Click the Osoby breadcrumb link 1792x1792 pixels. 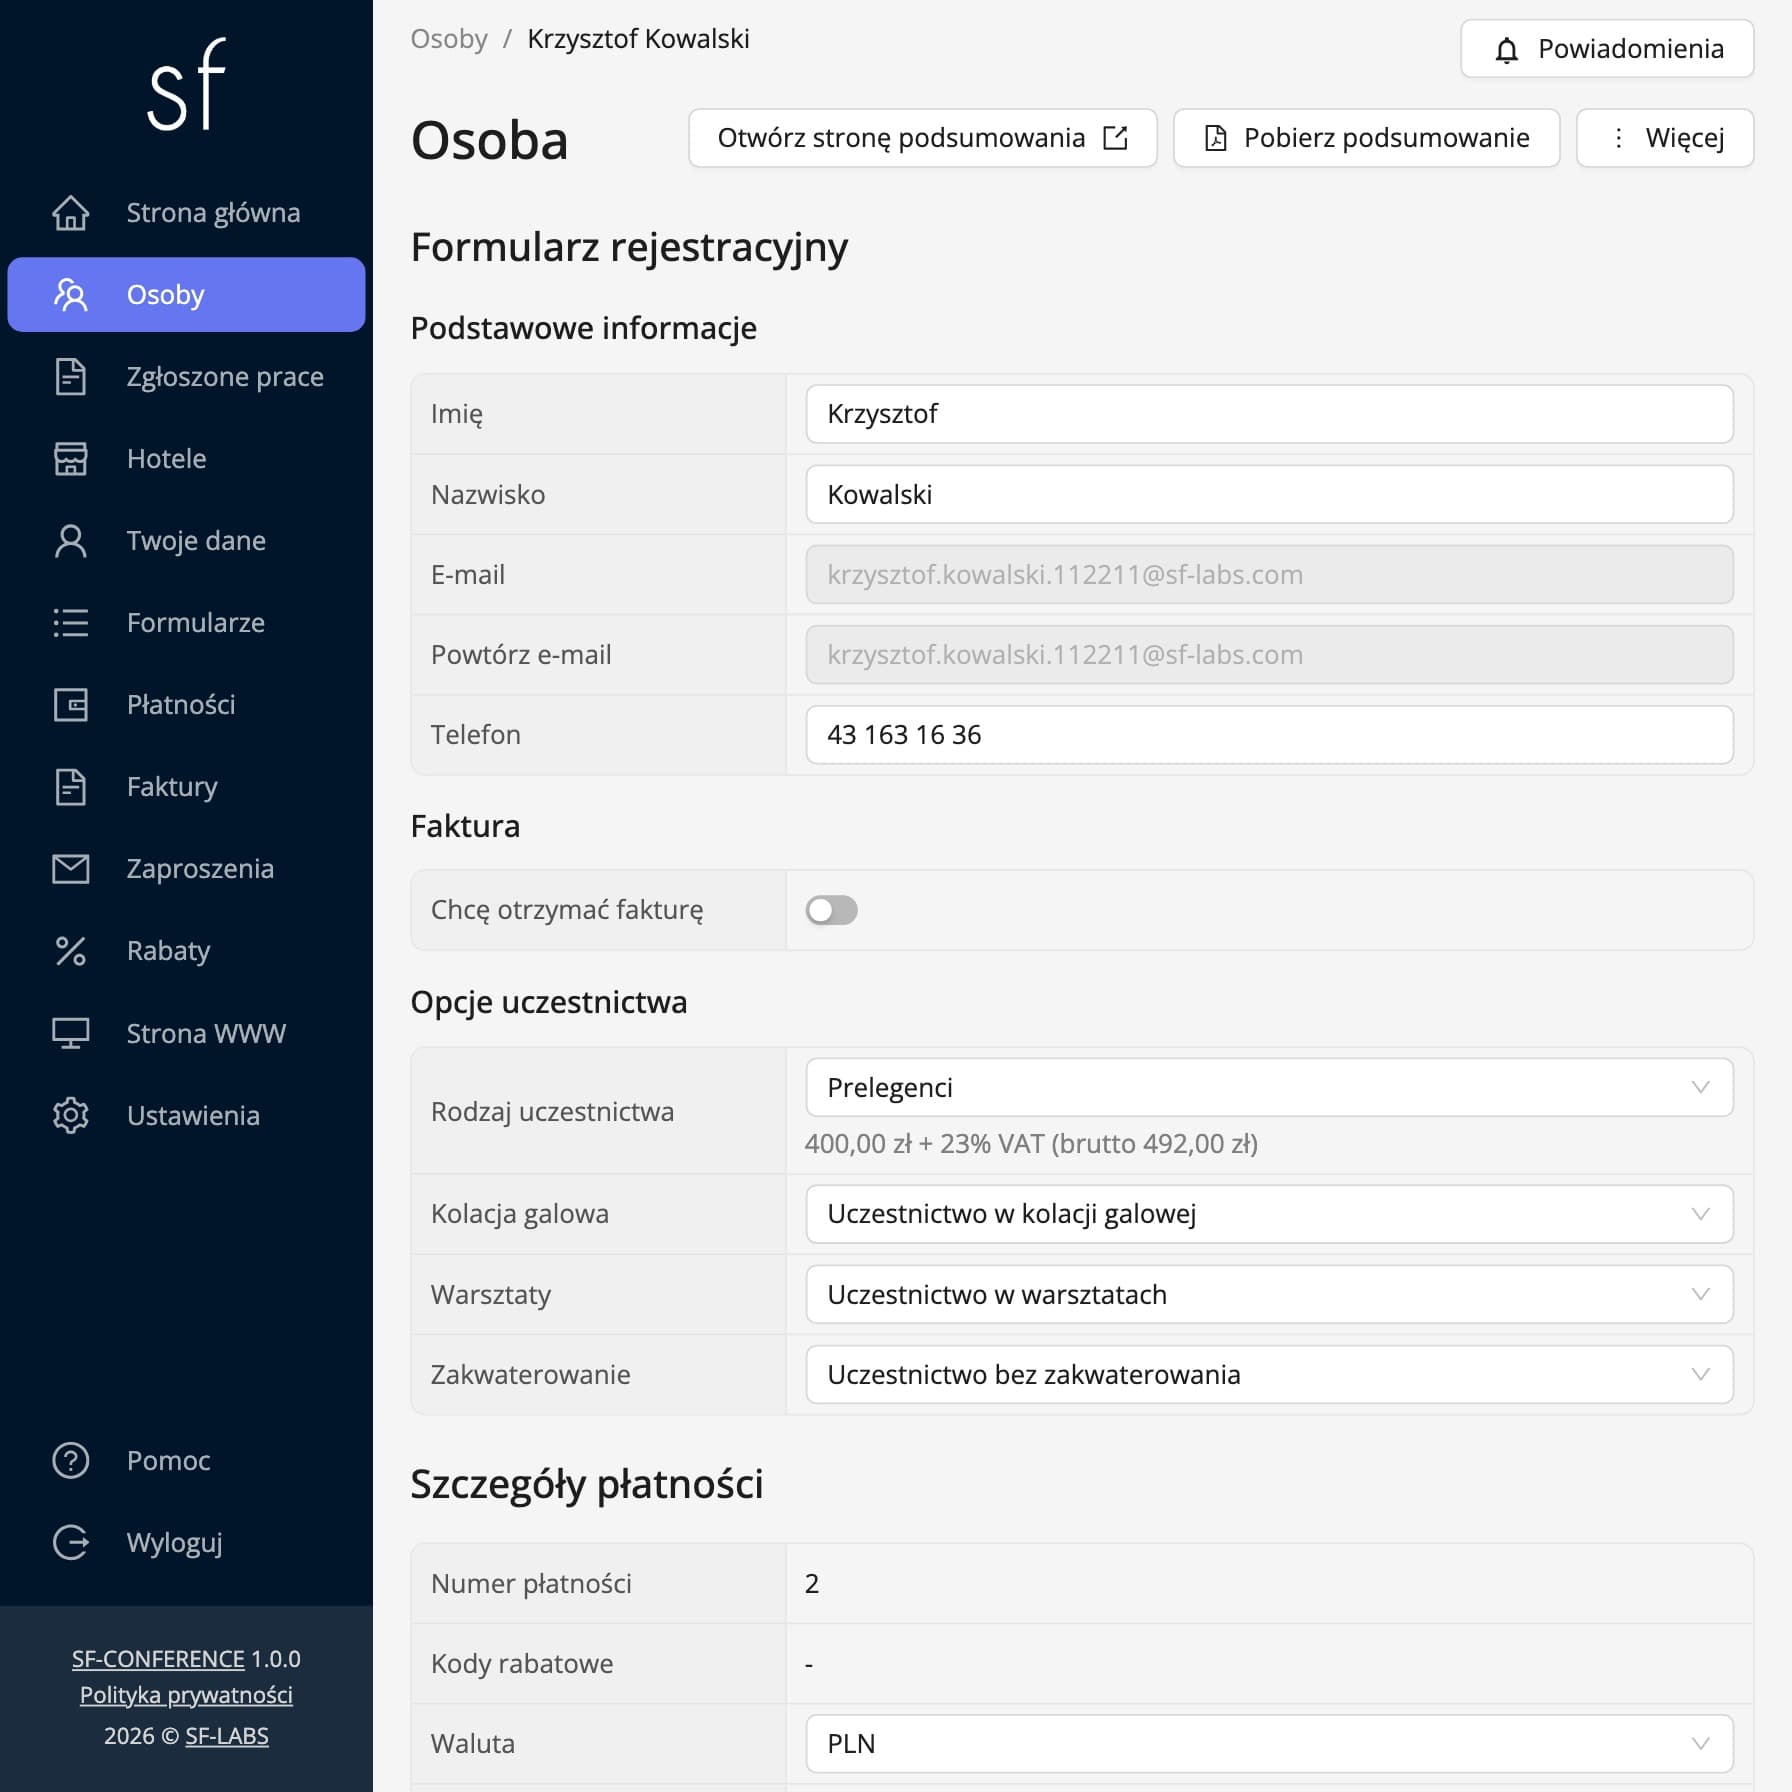coord(449,39)
